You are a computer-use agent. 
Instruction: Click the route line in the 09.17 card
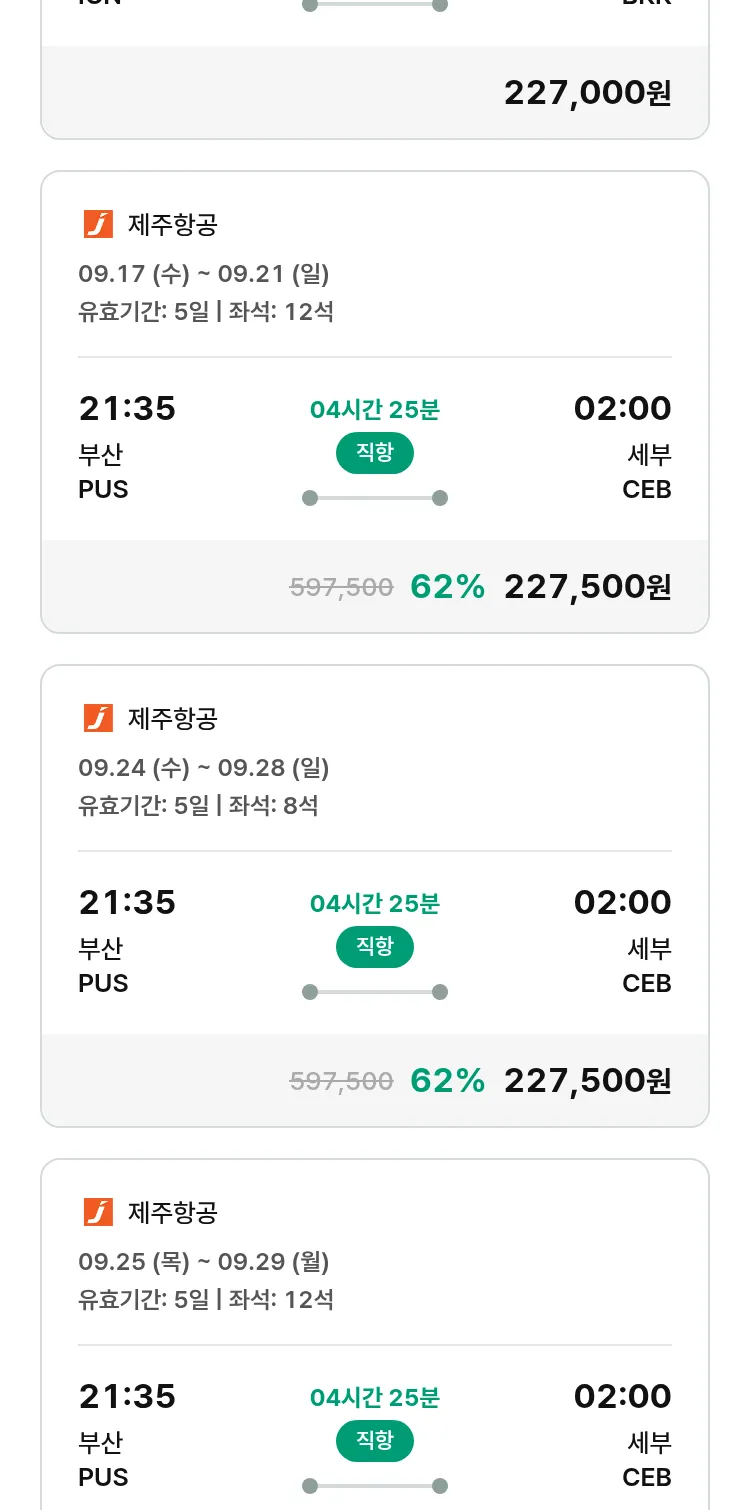(x=374, y=498)
